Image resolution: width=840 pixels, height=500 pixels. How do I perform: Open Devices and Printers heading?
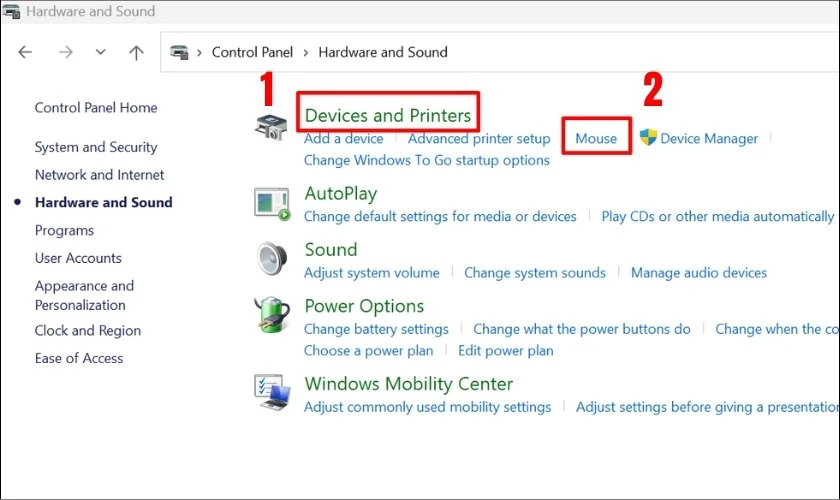(388, 115)
